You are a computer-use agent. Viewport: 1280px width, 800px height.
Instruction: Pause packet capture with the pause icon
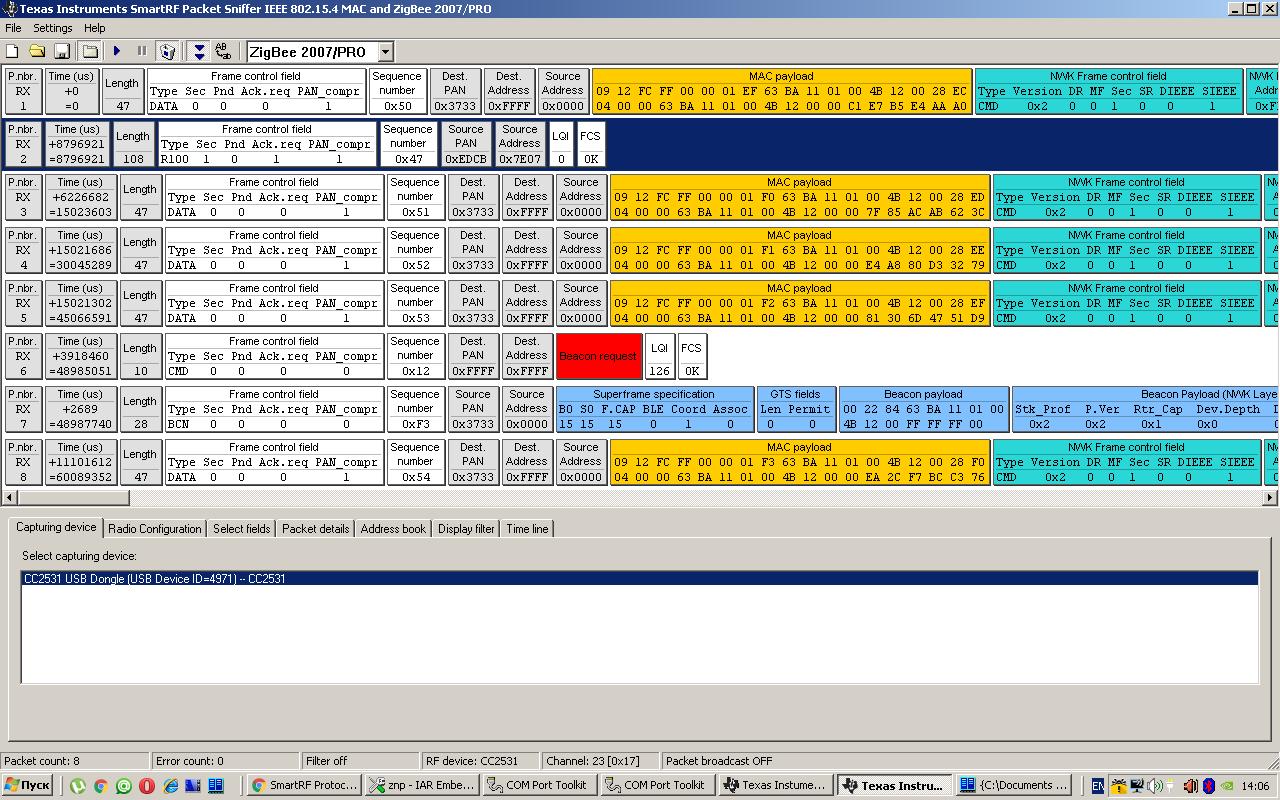142,51
